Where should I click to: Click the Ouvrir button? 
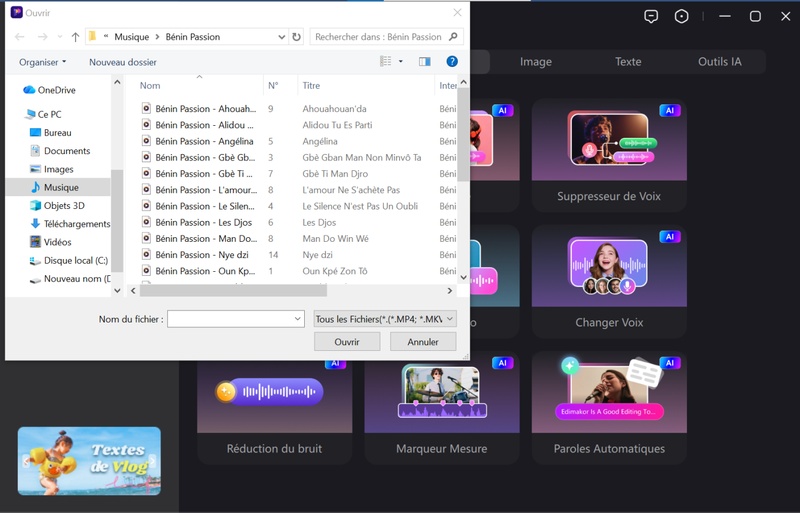(x=347, y=342)
